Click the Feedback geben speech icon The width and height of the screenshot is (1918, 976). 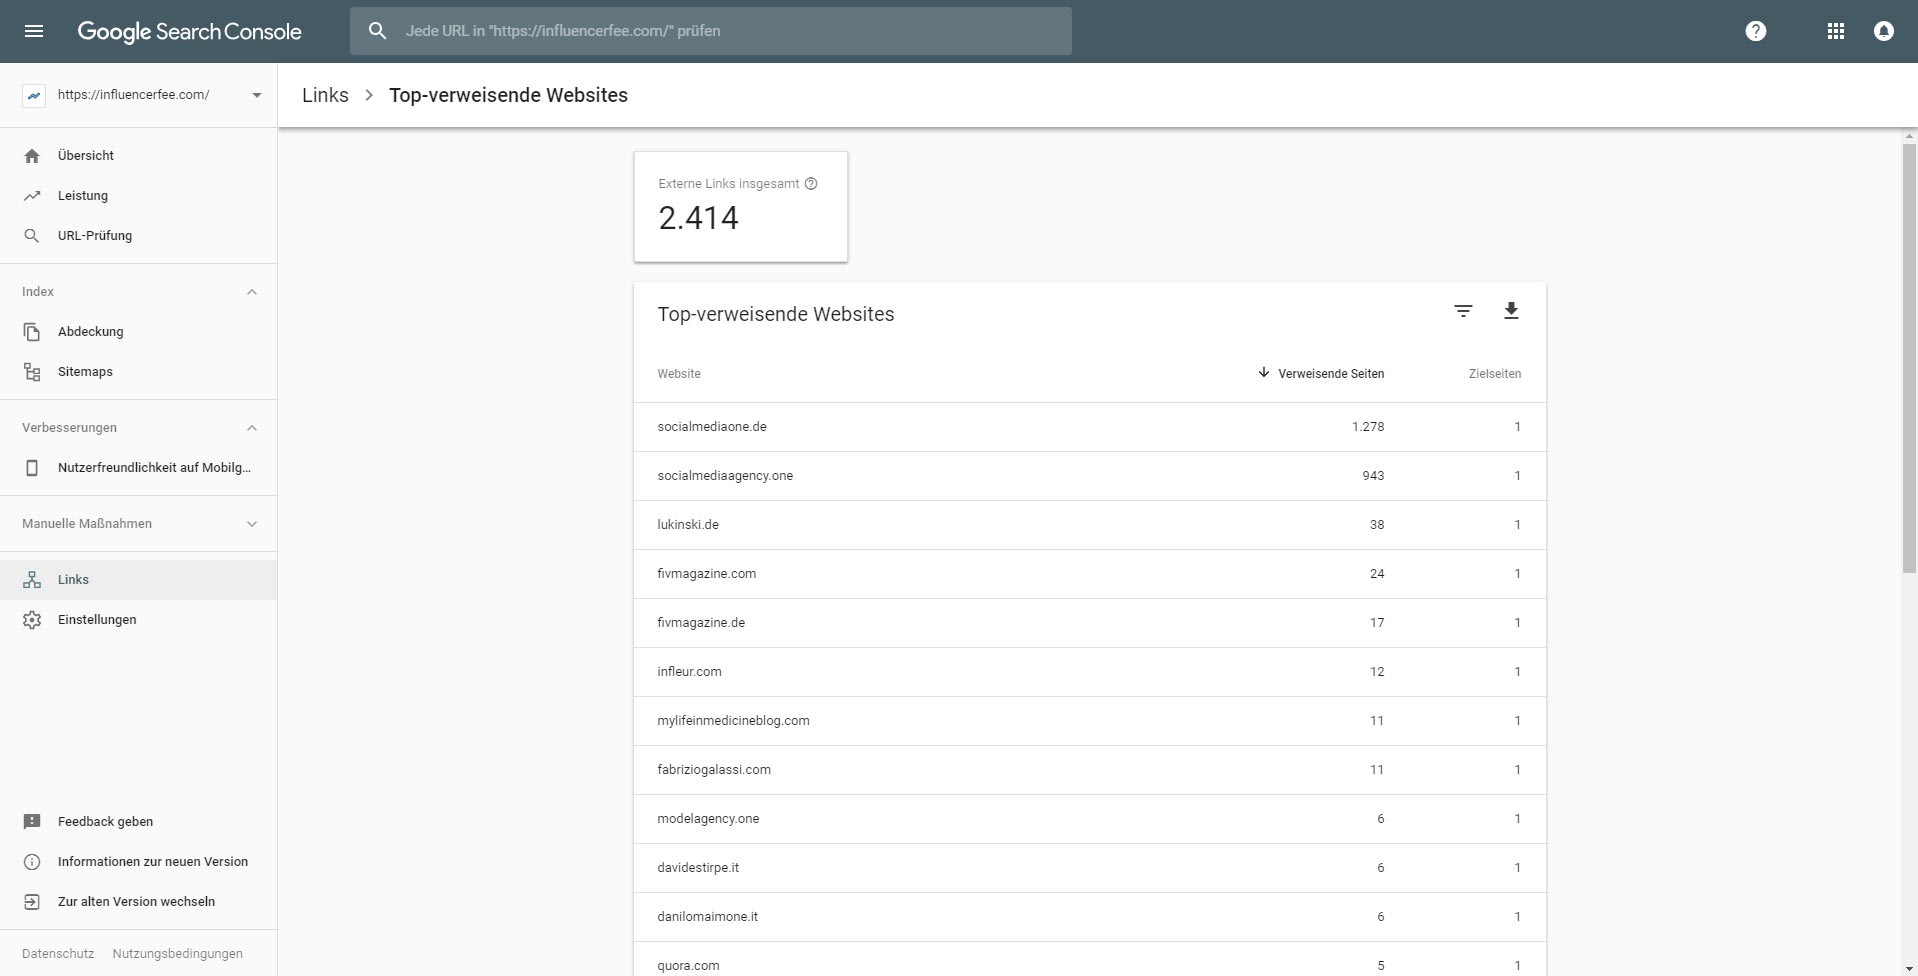coord(32,822)
